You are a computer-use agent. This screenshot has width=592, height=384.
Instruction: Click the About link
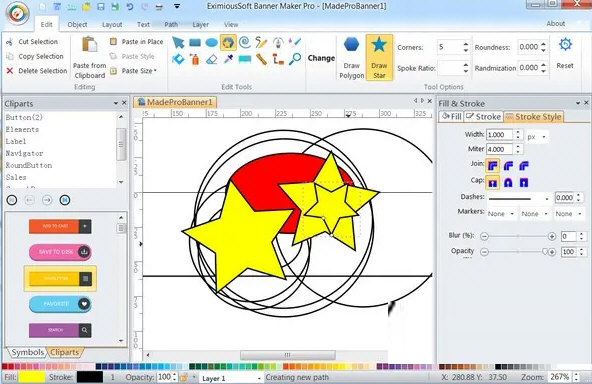[556, 23]
